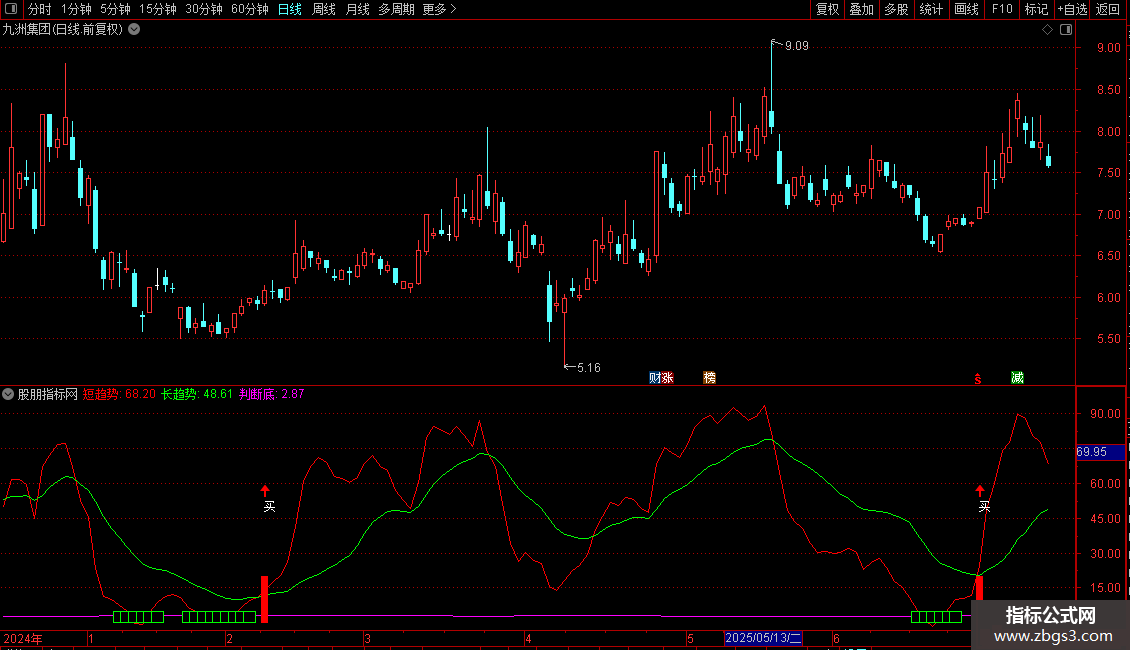Click the 9.09 high price label

pos(796,46)
